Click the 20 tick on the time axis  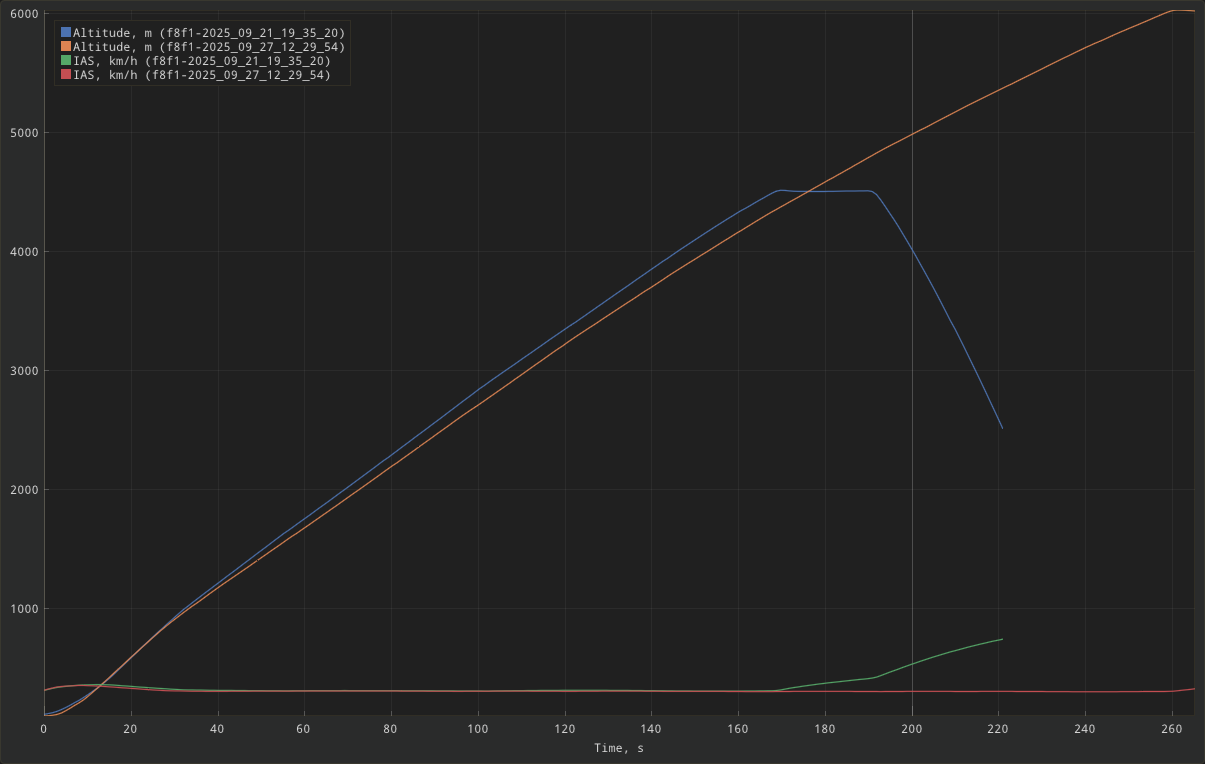pos(130,729)
